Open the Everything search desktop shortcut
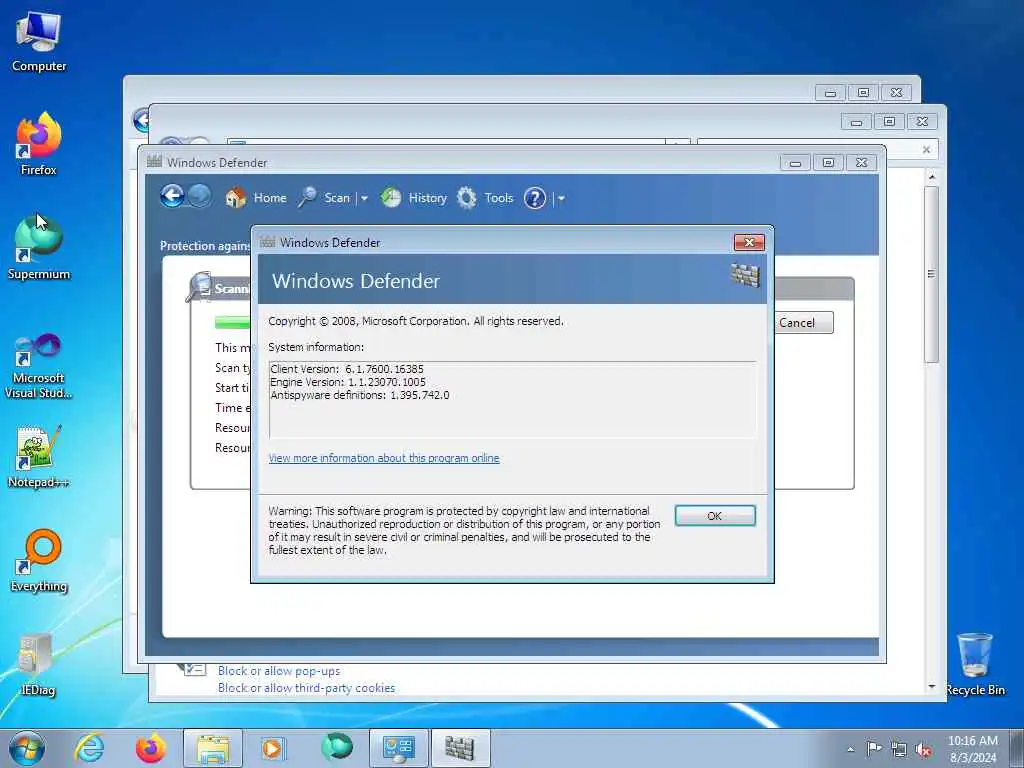Screen dimensions: 1024x768 [39, 561]
